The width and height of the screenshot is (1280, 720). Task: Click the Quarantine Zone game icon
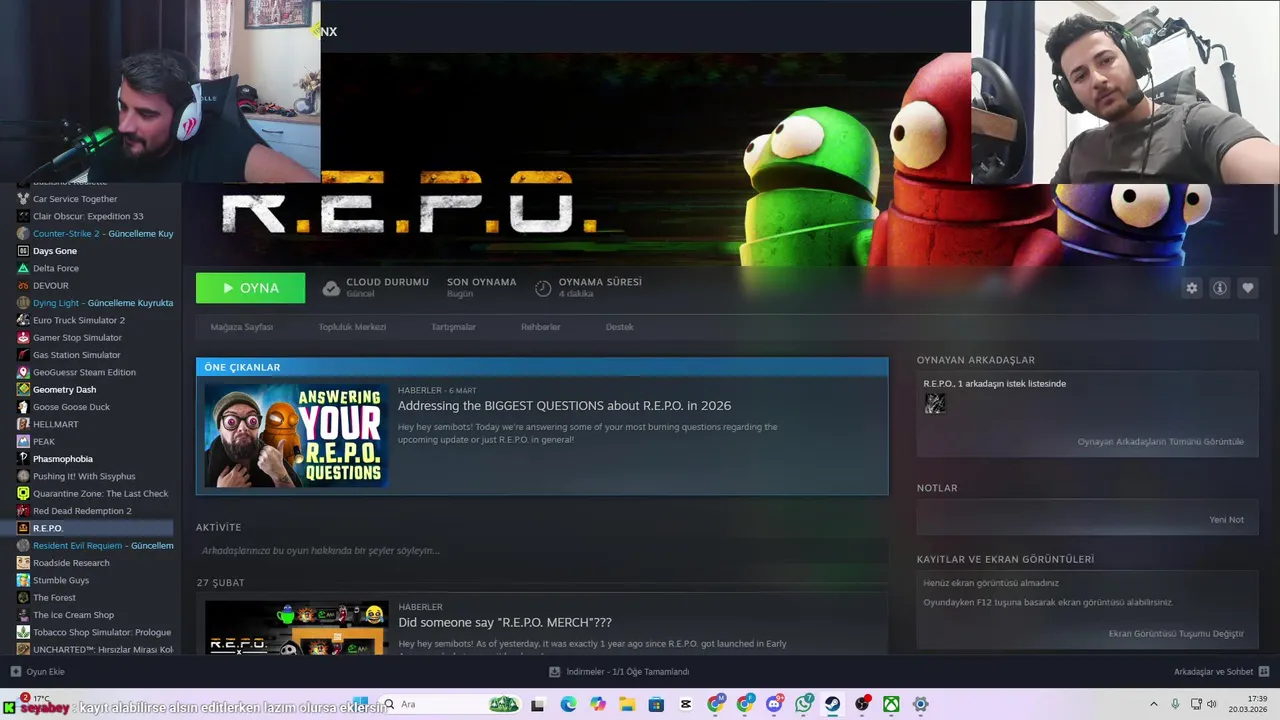pos(23,493)
